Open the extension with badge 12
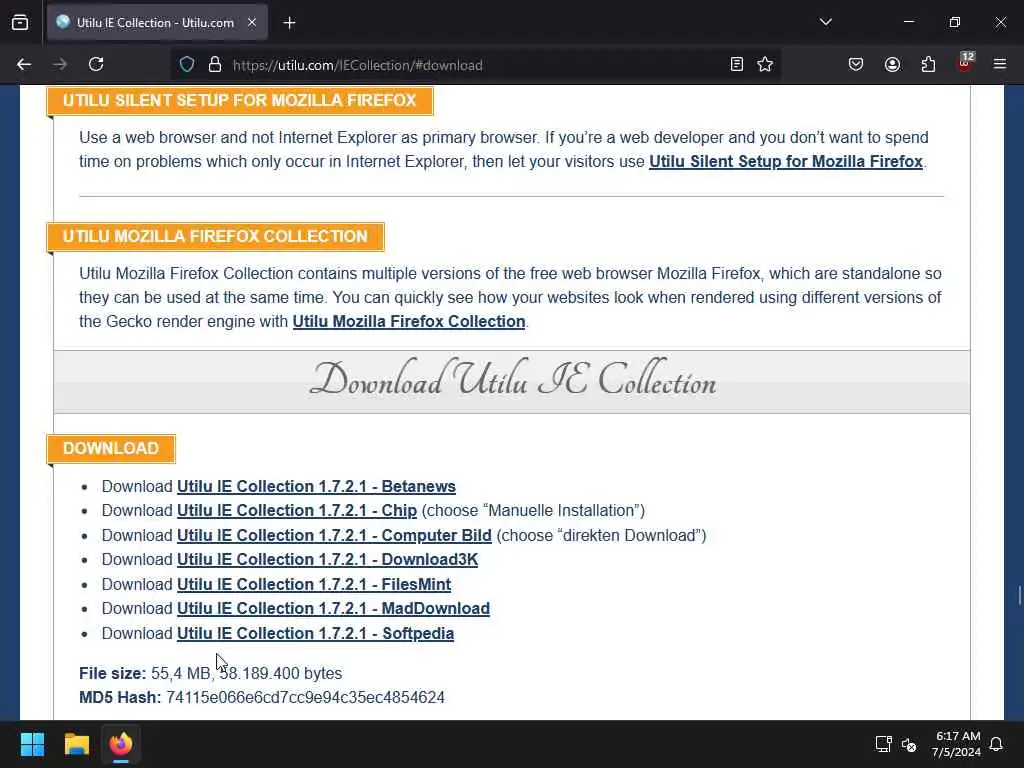 [x=965, y=63]
